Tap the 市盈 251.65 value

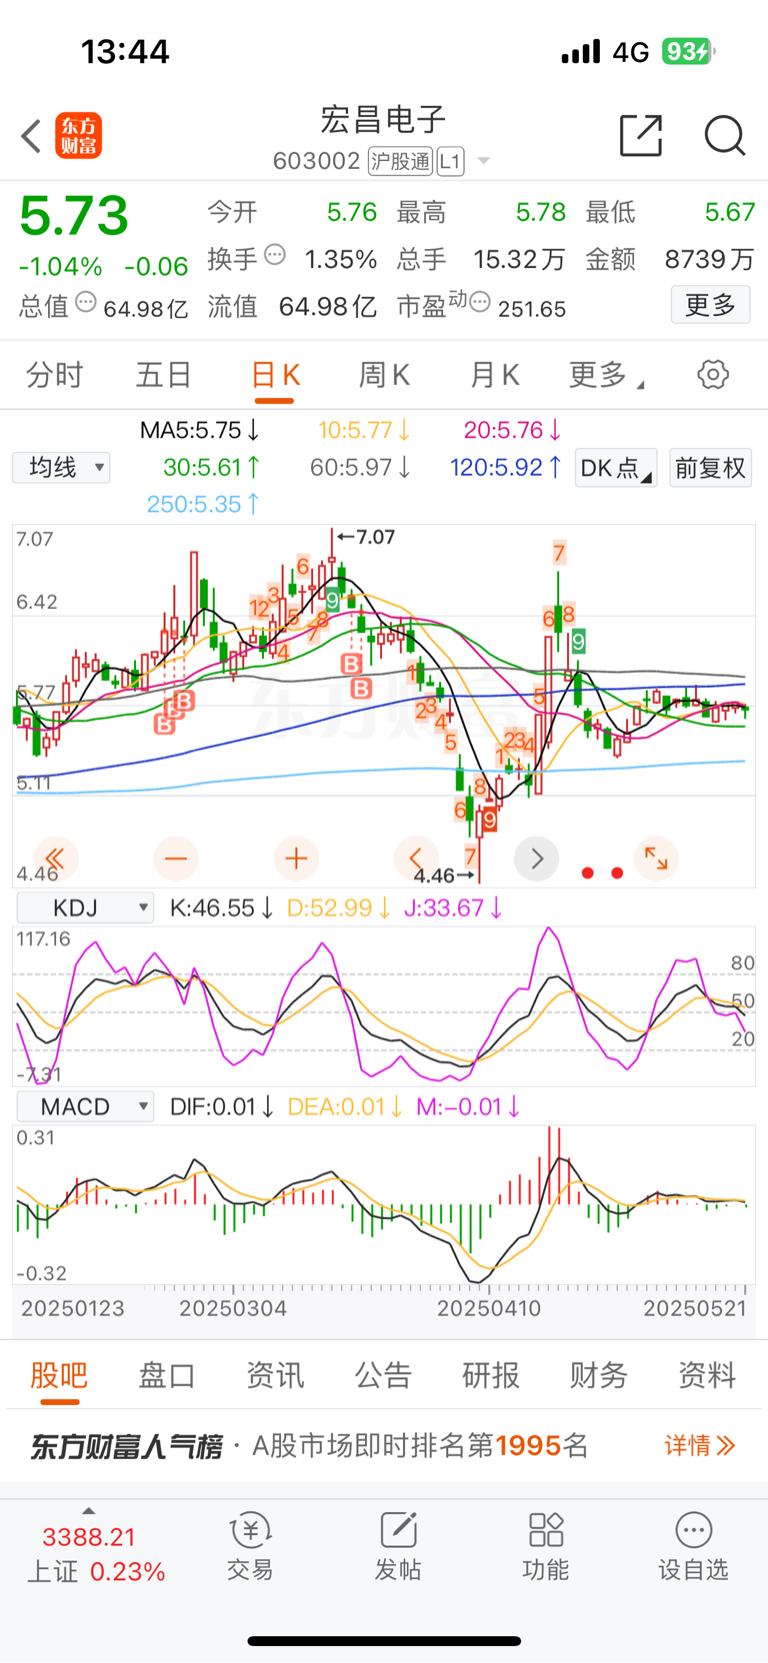pyautogui.click(x=532, y=308)
